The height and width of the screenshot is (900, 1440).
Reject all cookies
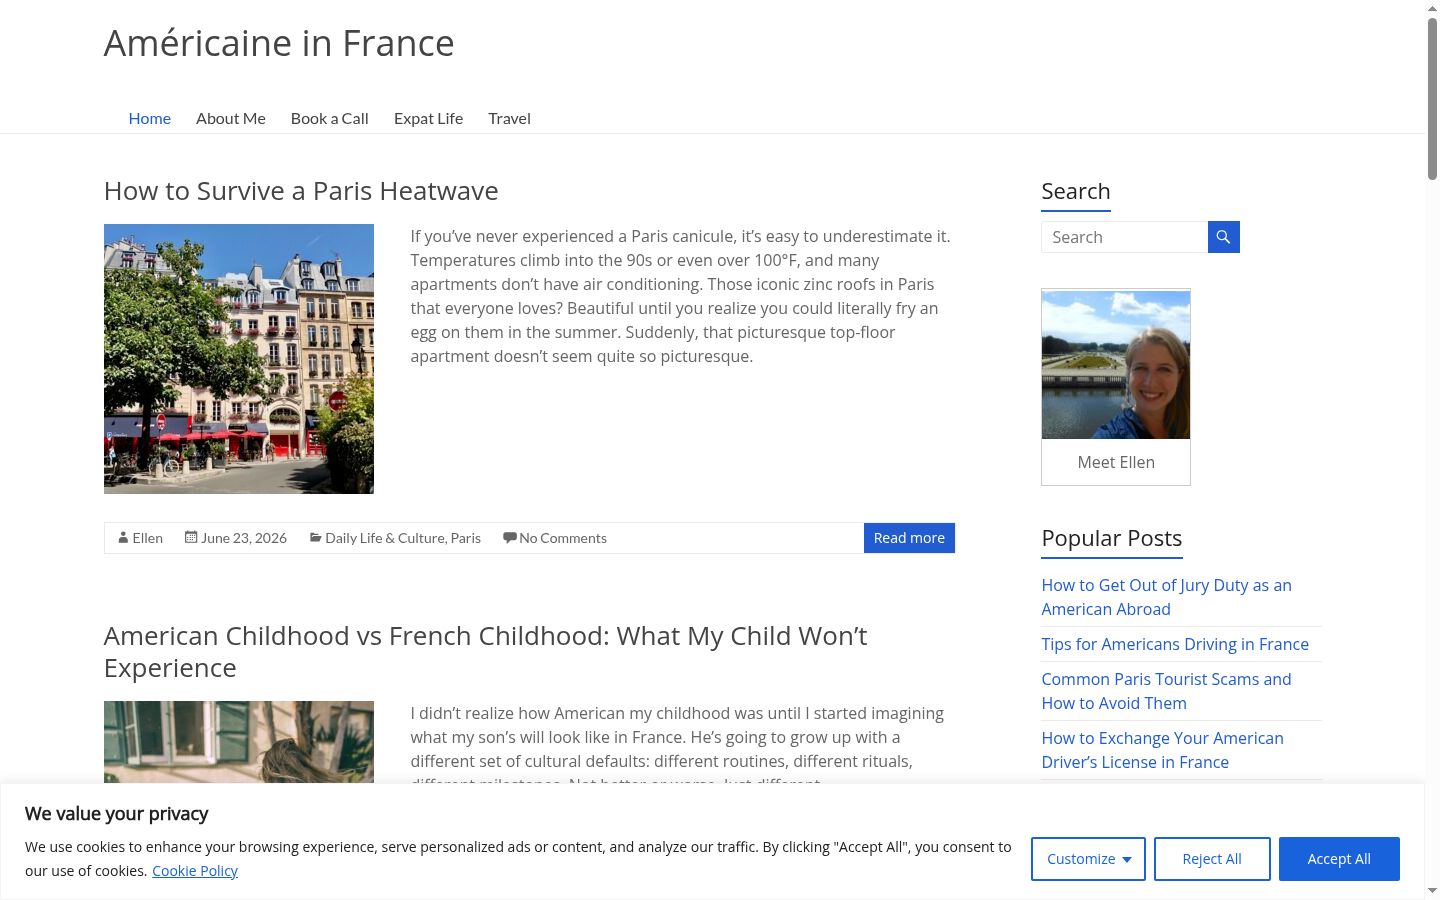[1212, 859]
